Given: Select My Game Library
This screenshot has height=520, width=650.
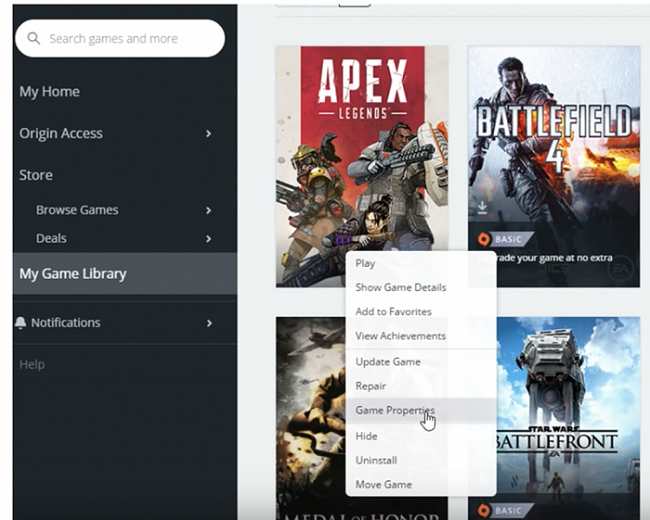Looking at the screenshot, I should coord(125,274).
